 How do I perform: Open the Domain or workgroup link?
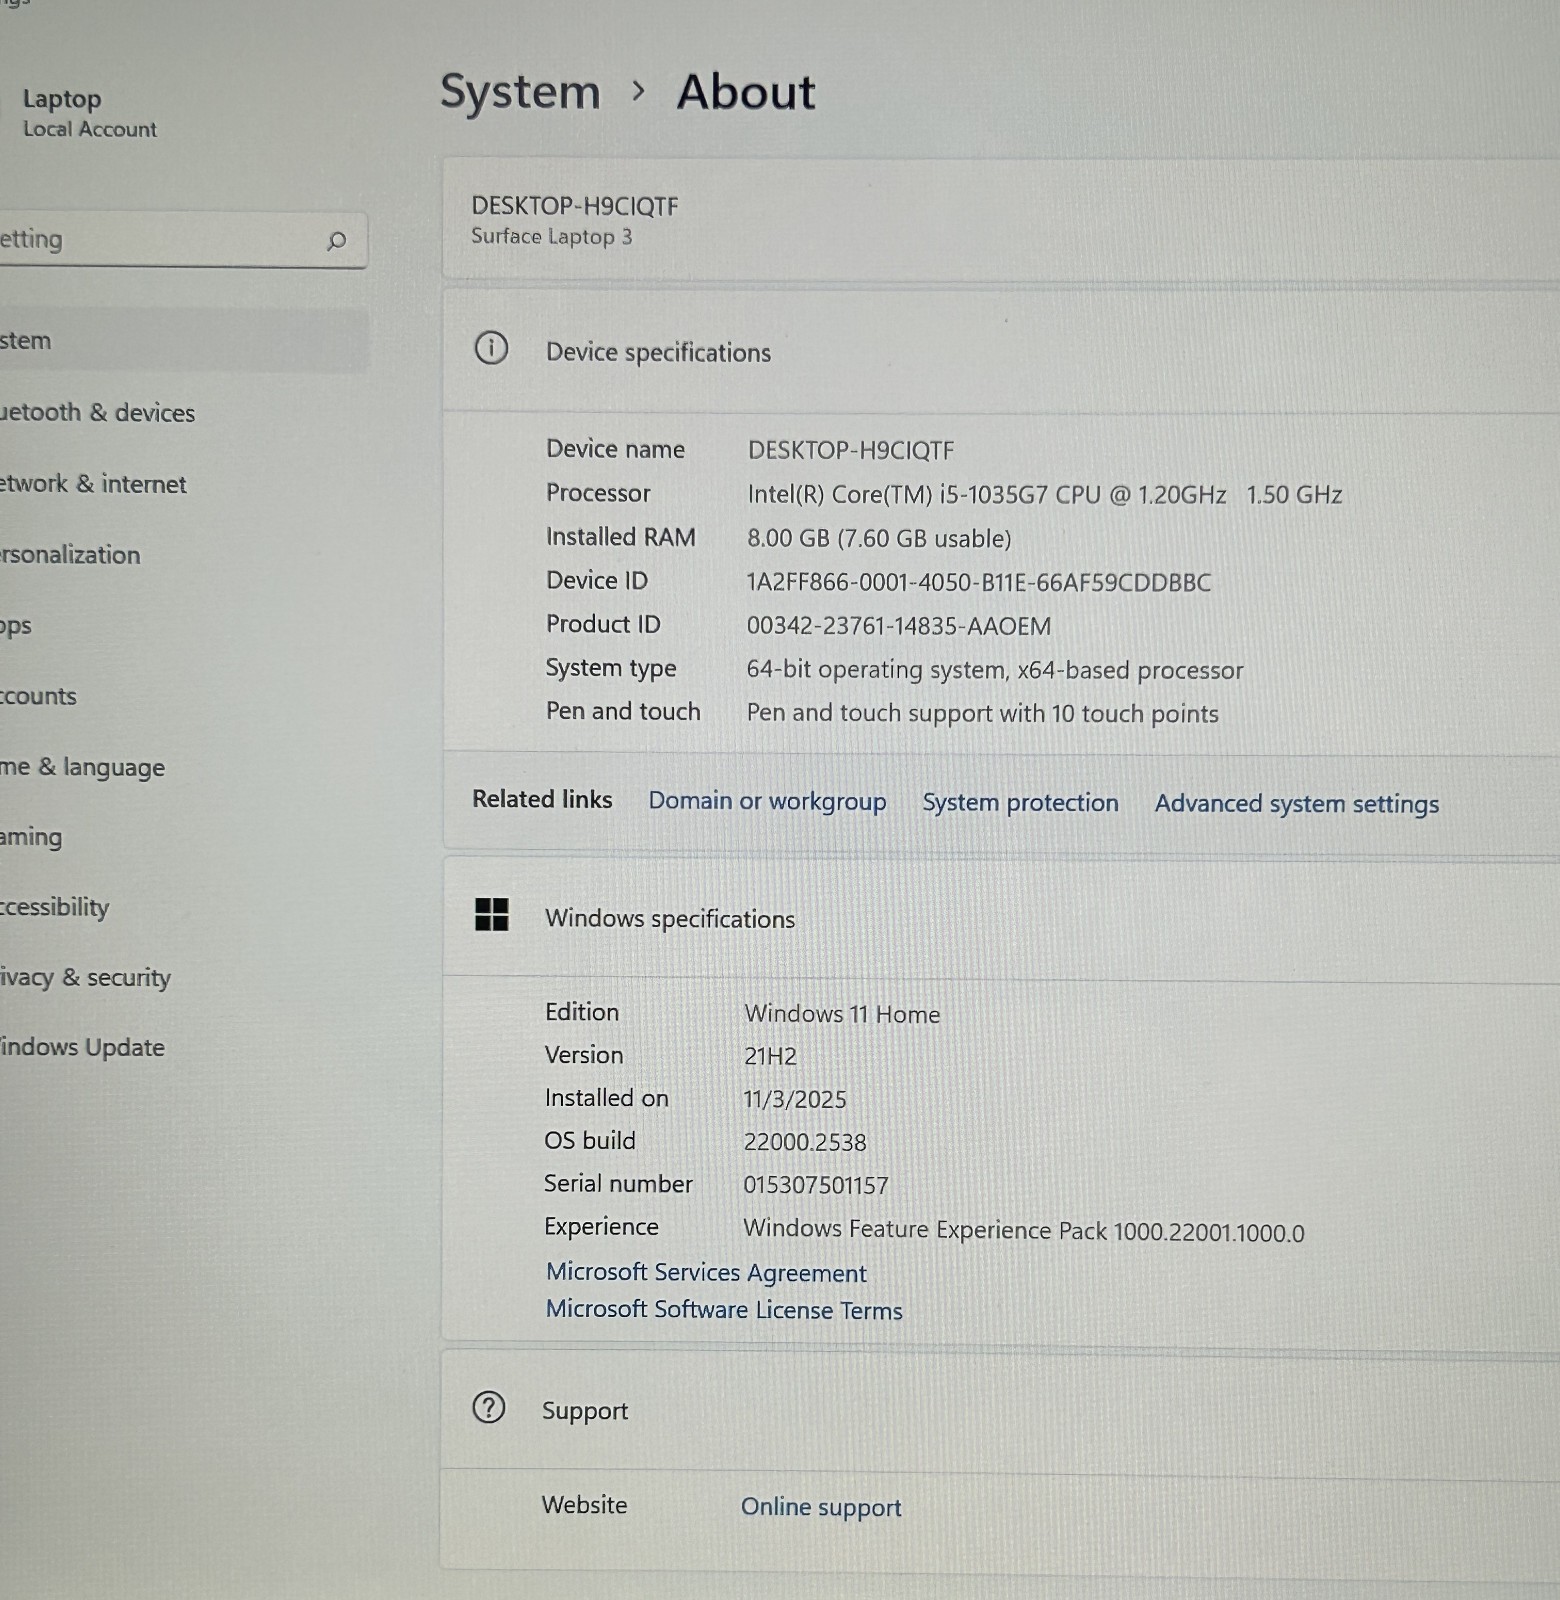(x=767, y=801)
